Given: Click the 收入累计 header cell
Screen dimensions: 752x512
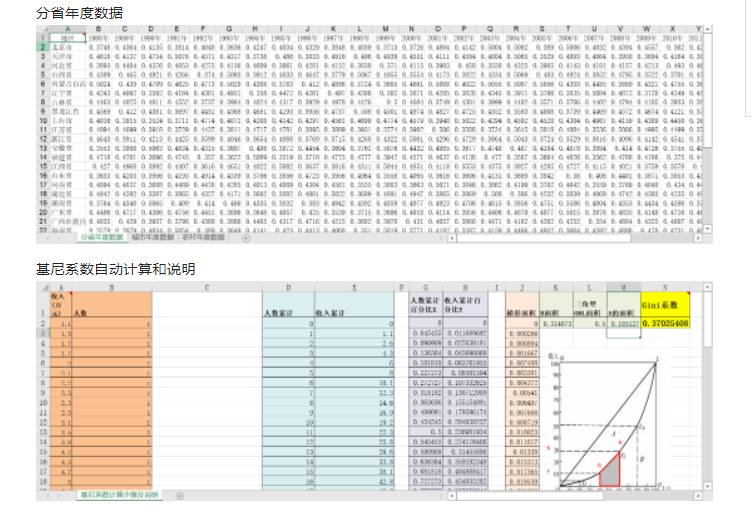Looking at the screenshot, I should [x=354, y=304].
